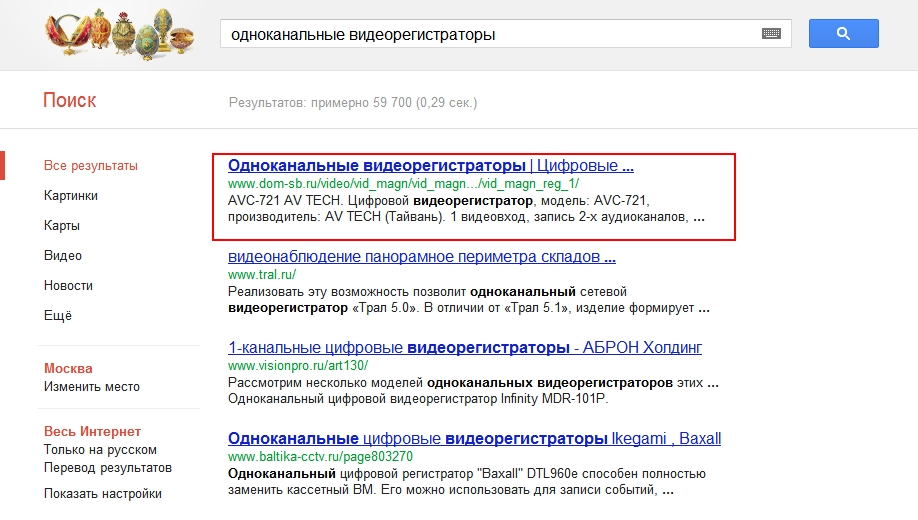Click the www.dom-sb.ru green URL

(403, 184)
